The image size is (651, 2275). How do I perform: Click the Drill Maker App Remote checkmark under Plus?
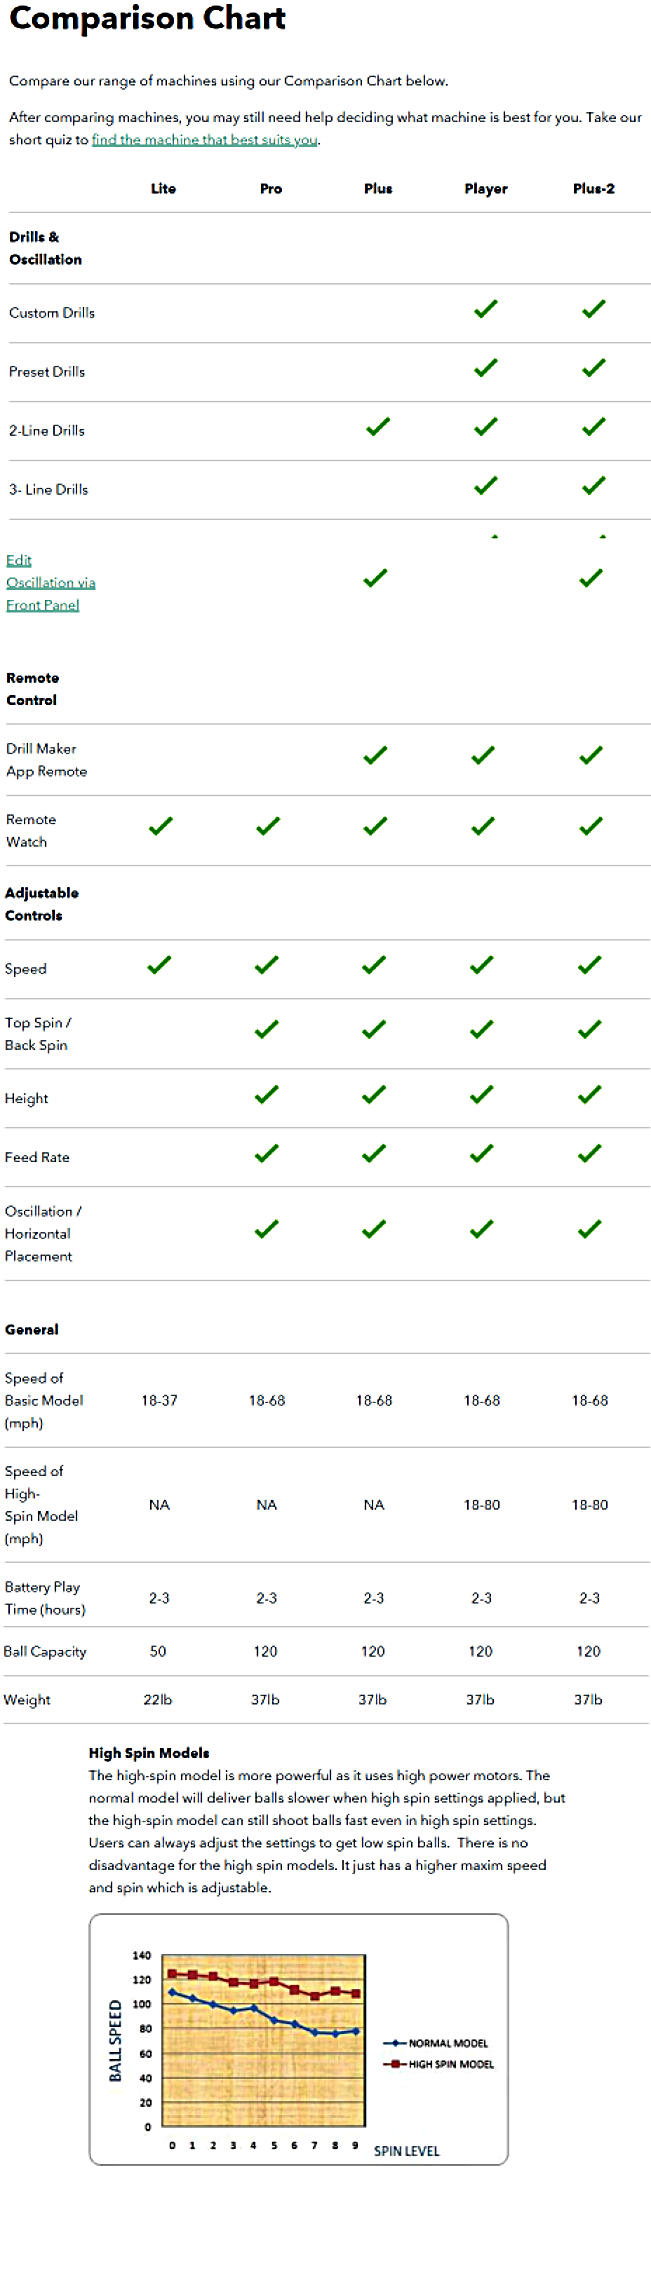pos(375,756)
